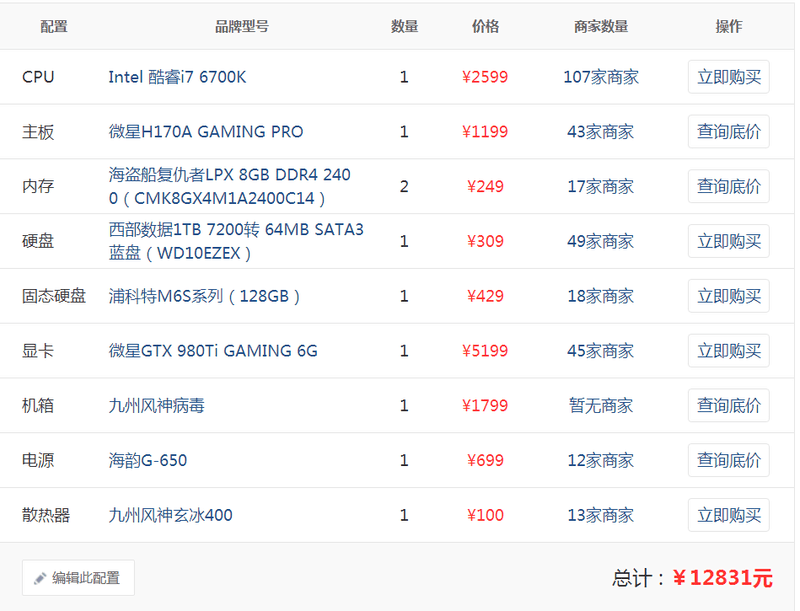Screen dimensions: 800x611
Task: Click the 硬盘 row label
Action: (x=38, y=241)
